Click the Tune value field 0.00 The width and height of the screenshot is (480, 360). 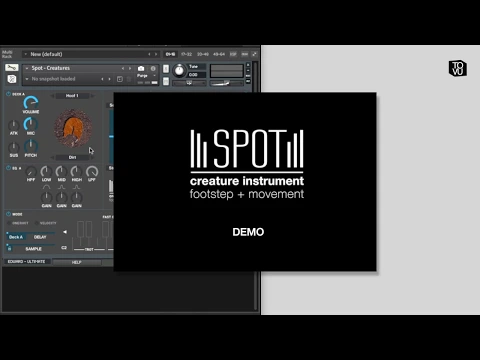[196, 75]
